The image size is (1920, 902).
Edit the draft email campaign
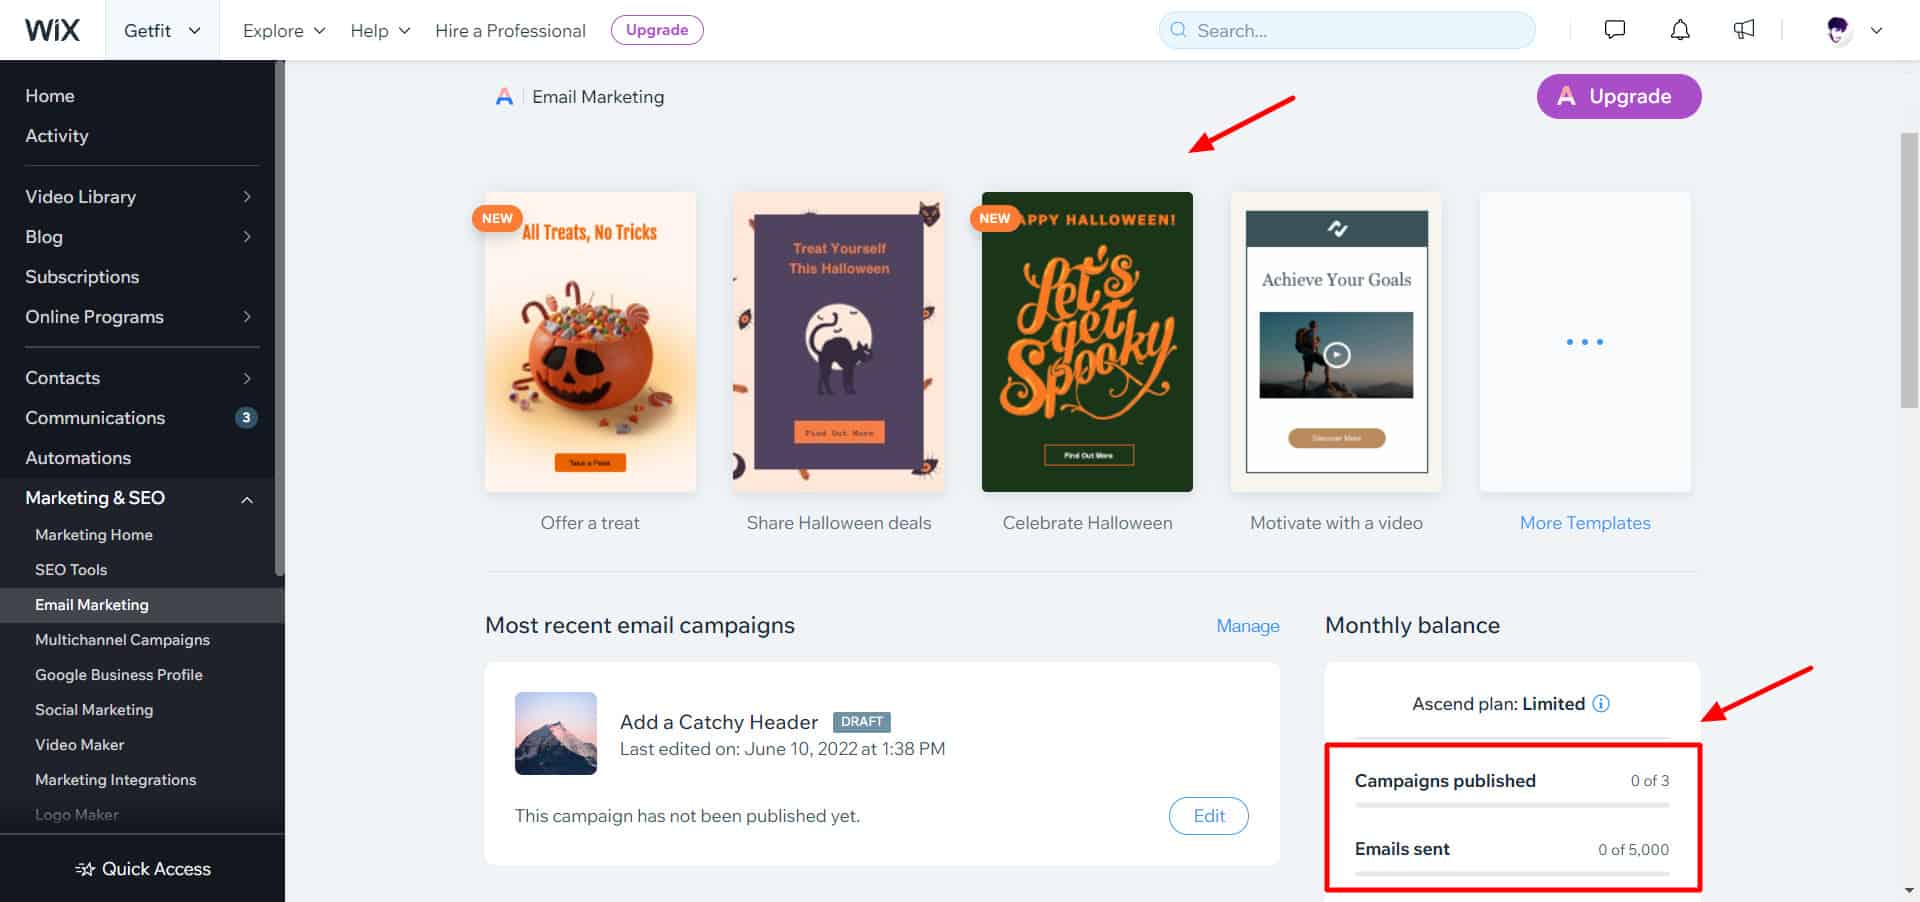(x=1208, y=816)
